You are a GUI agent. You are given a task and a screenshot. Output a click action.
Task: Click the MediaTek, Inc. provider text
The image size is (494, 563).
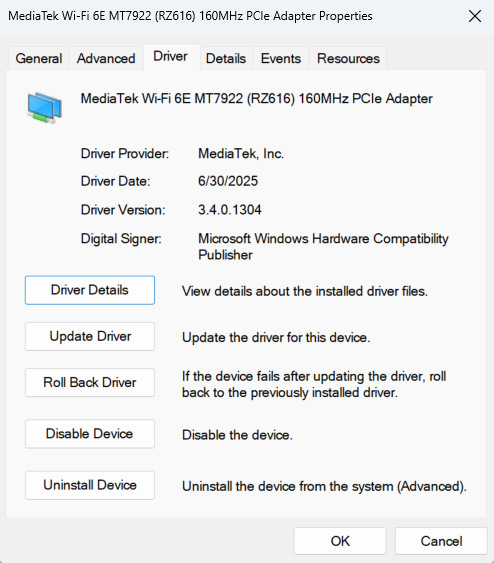(x=241, y=154)
